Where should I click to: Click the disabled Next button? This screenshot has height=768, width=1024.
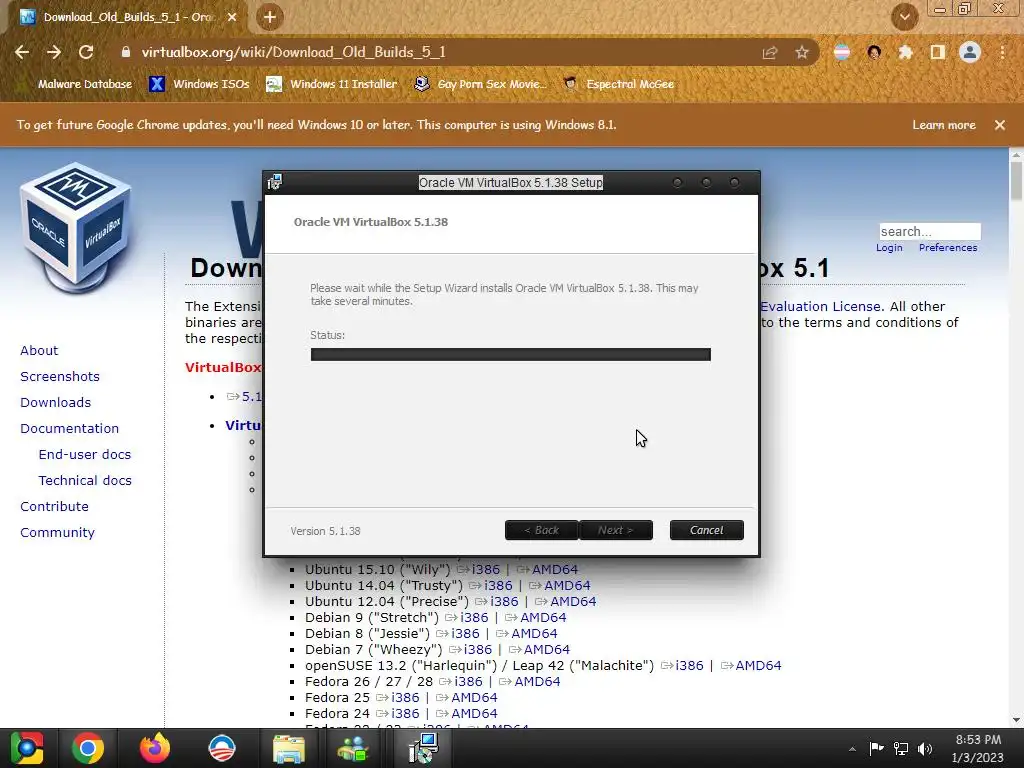pyautogui.click(x=616, y=530)
